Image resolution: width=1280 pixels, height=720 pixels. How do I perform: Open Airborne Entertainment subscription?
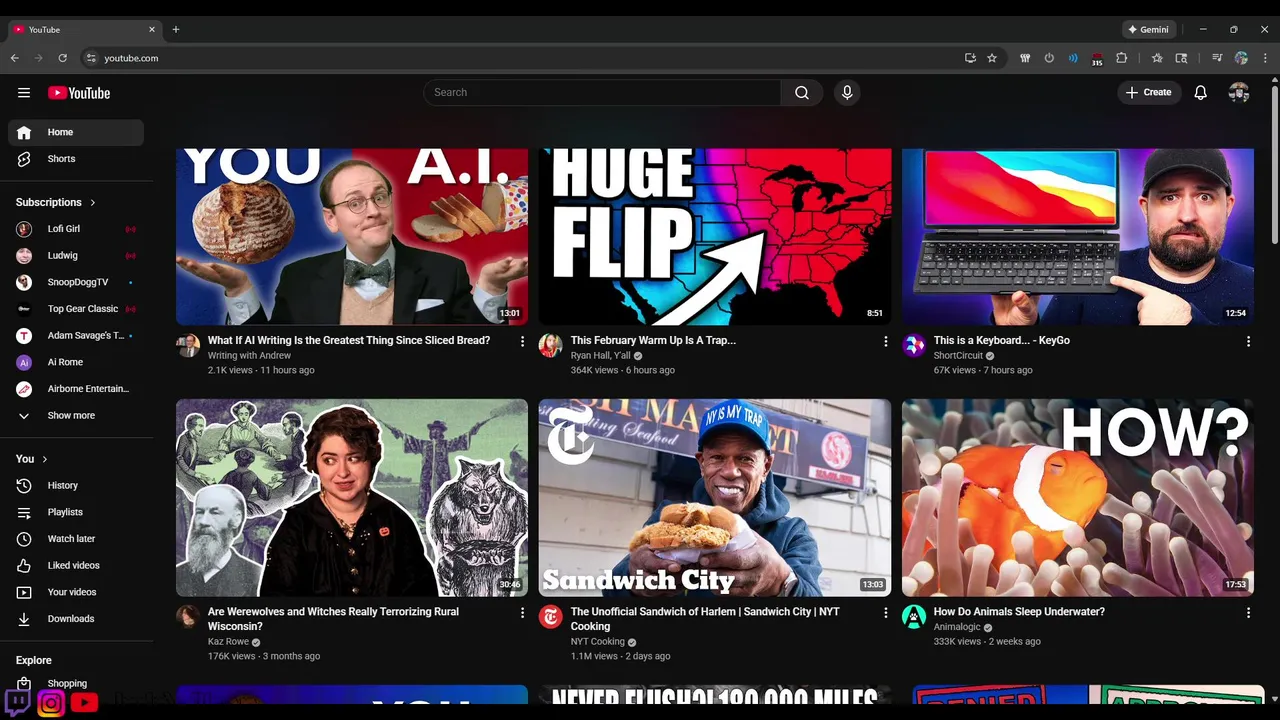[x=76, y=389]
